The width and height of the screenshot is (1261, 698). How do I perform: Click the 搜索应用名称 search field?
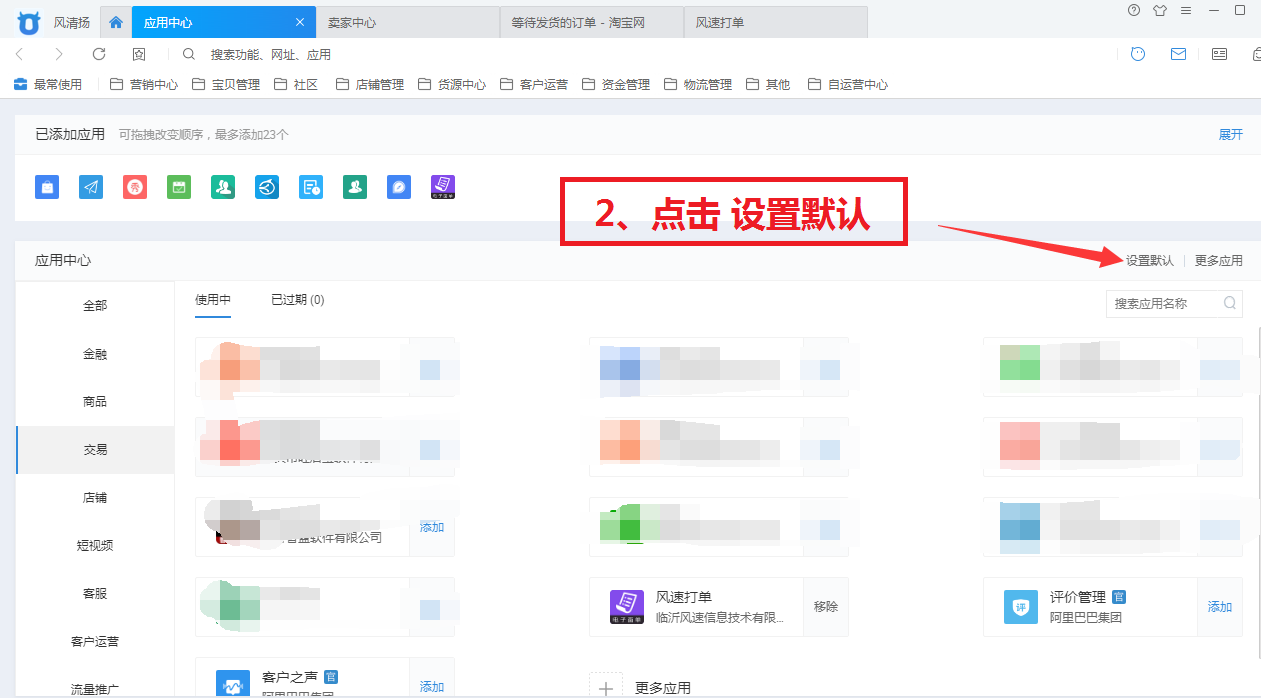tap(1165, 303)
